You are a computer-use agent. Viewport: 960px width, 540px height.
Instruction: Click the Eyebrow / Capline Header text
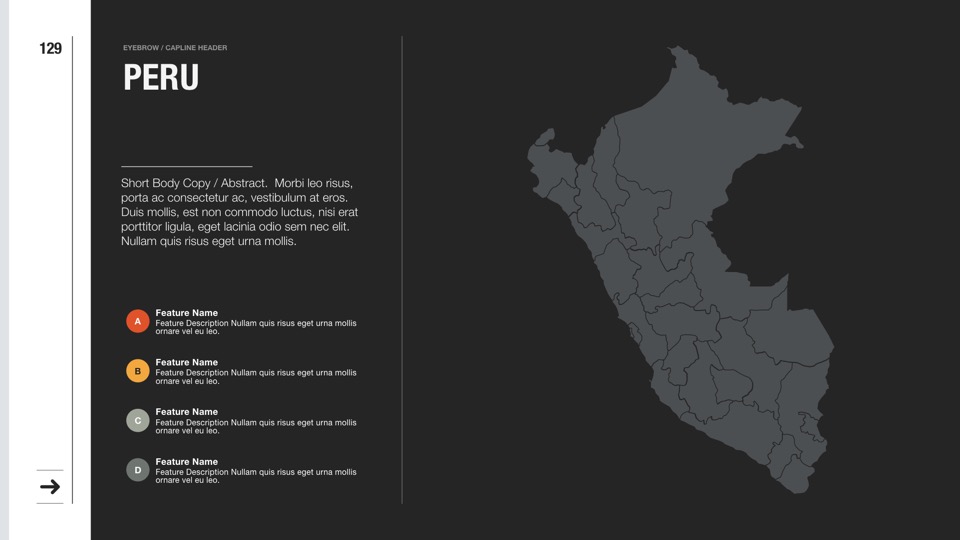[175, 48]
